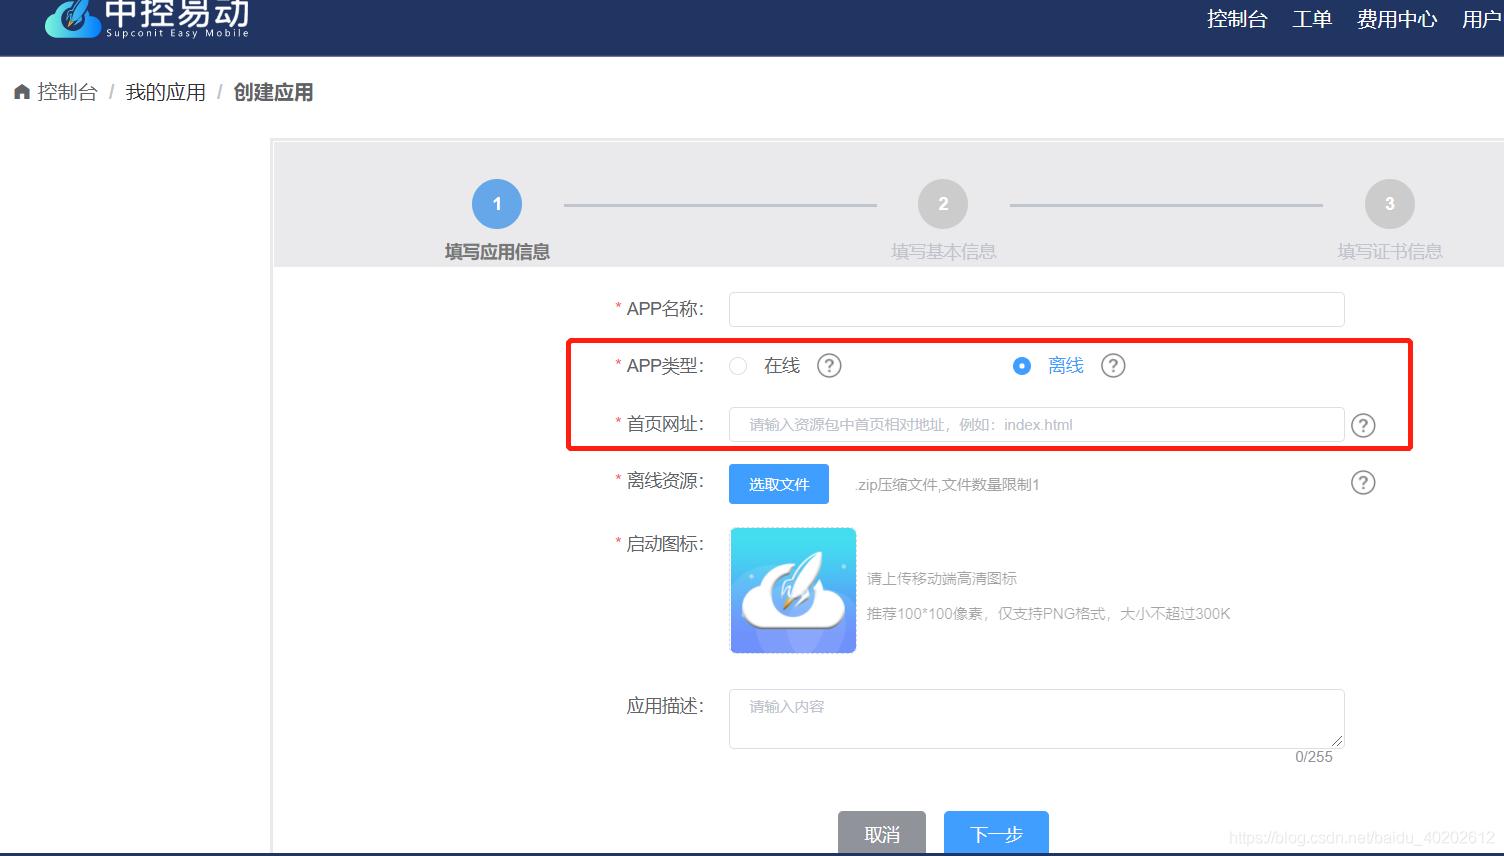This screenshot has height=856, width=1504.
Task: Open the 费用中心 menu in the top bar
Action: [x=1396, y=18]
